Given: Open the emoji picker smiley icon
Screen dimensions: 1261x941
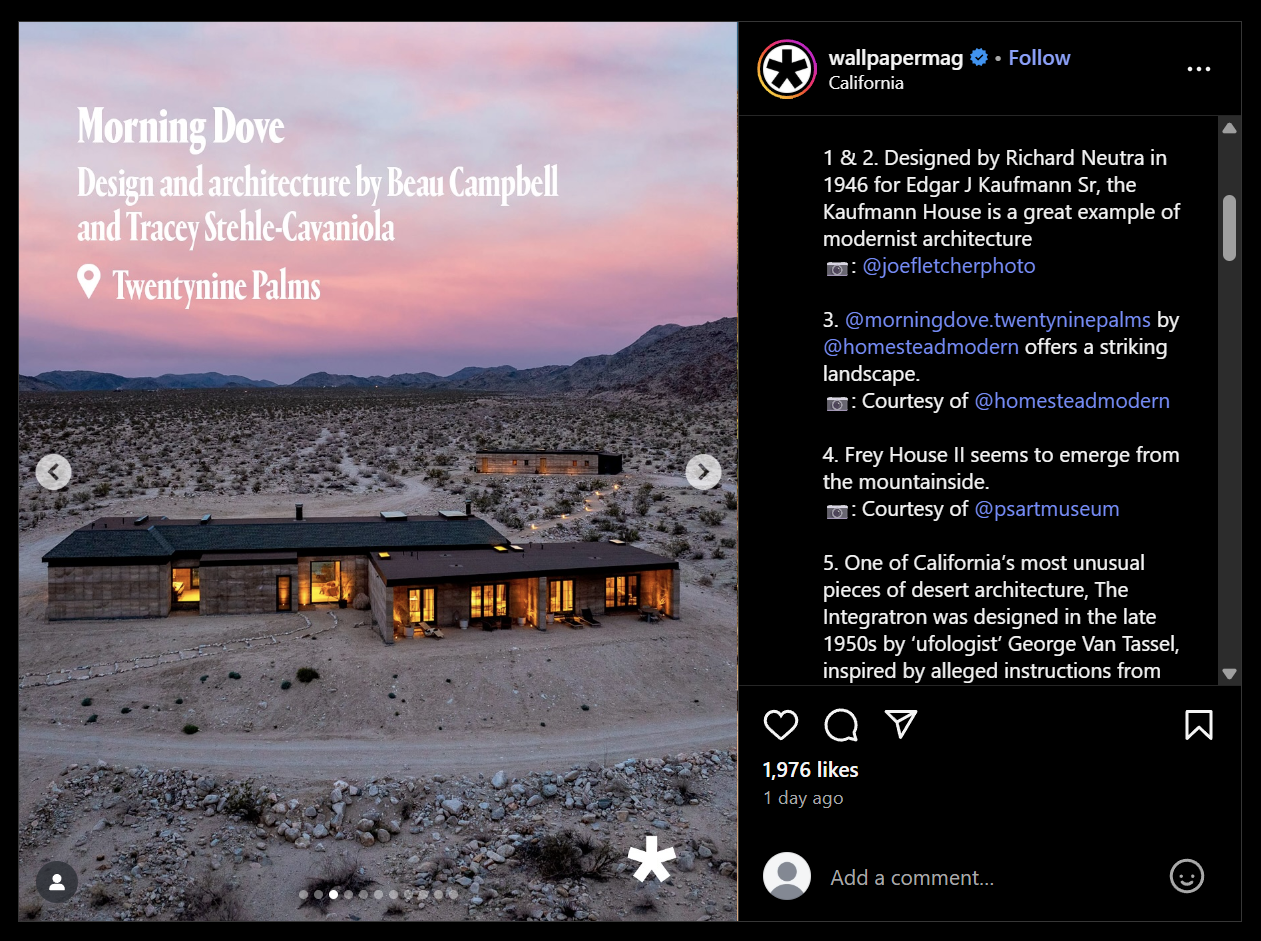Looking at the screenshot, I should click(x=1187, y=877).
